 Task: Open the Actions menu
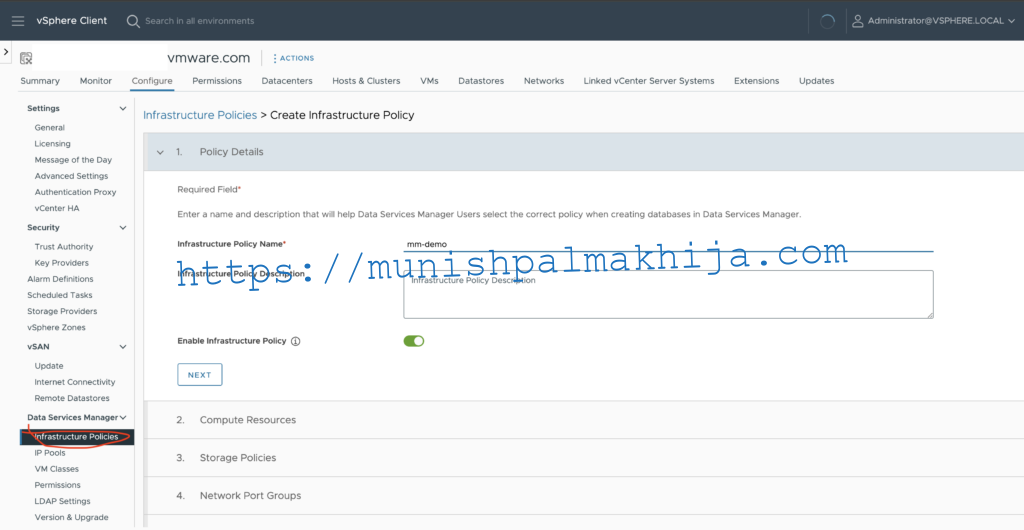[x=293, y=58]
